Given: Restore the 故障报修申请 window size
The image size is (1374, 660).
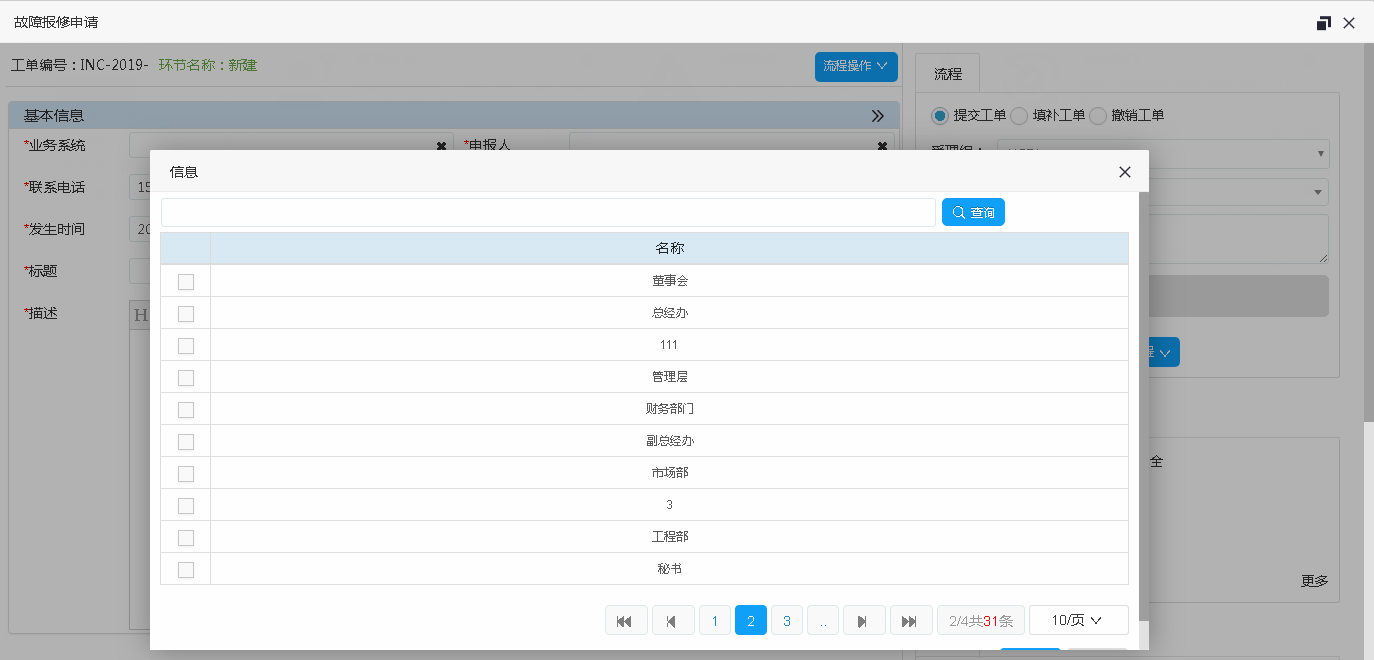Looking at the screenshot, I should point(1323,23).
